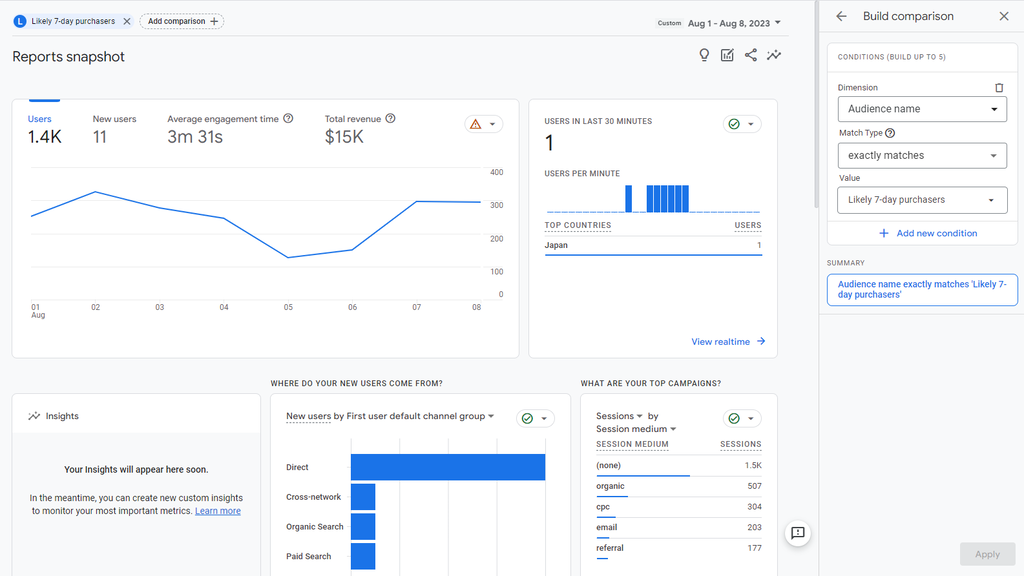Open the feedback icon
Viewport: 1024px width, 576px height.
pos(797,533)
